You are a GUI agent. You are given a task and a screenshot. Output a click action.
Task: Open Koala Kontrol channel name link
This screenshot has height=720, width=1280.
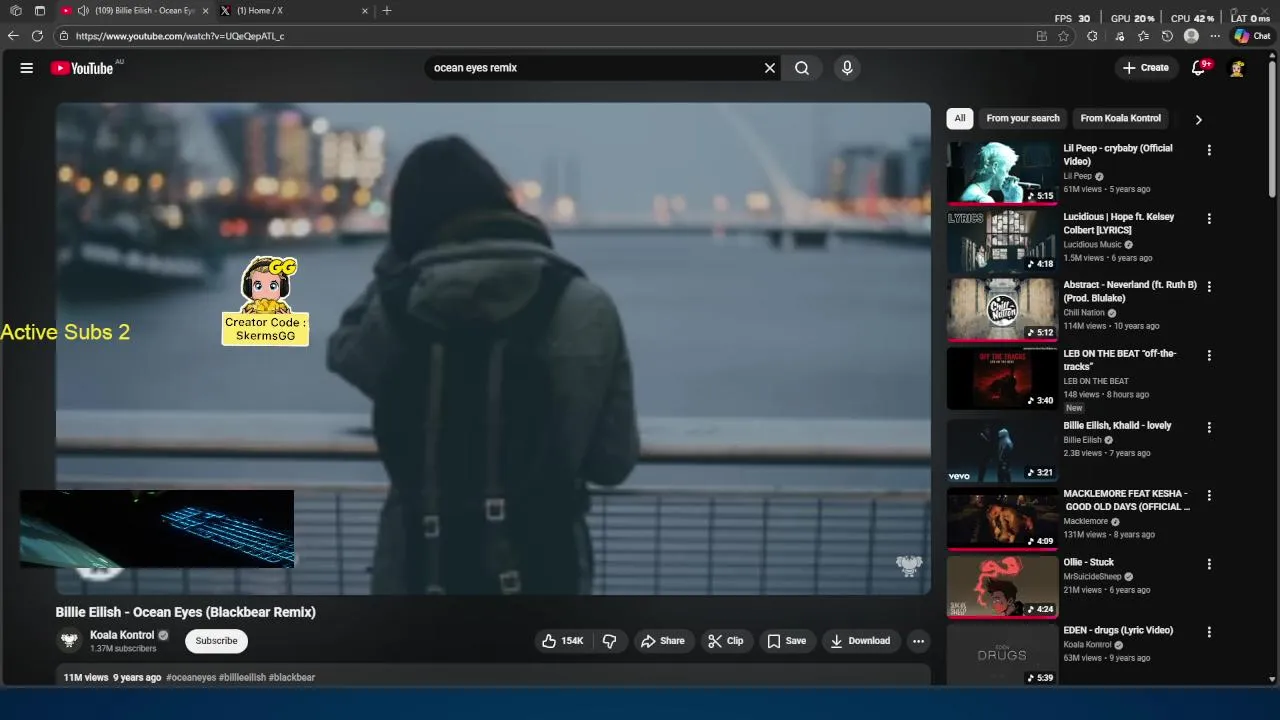pyautogui.click(x=122, y=635)
